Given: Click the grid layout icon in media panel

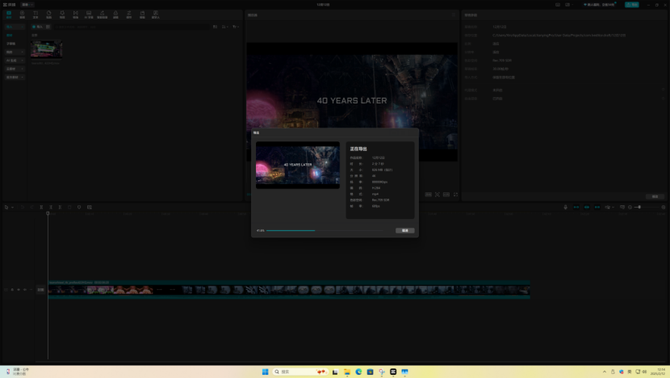Looking at the screenshot, I should [x=215, y=26].
